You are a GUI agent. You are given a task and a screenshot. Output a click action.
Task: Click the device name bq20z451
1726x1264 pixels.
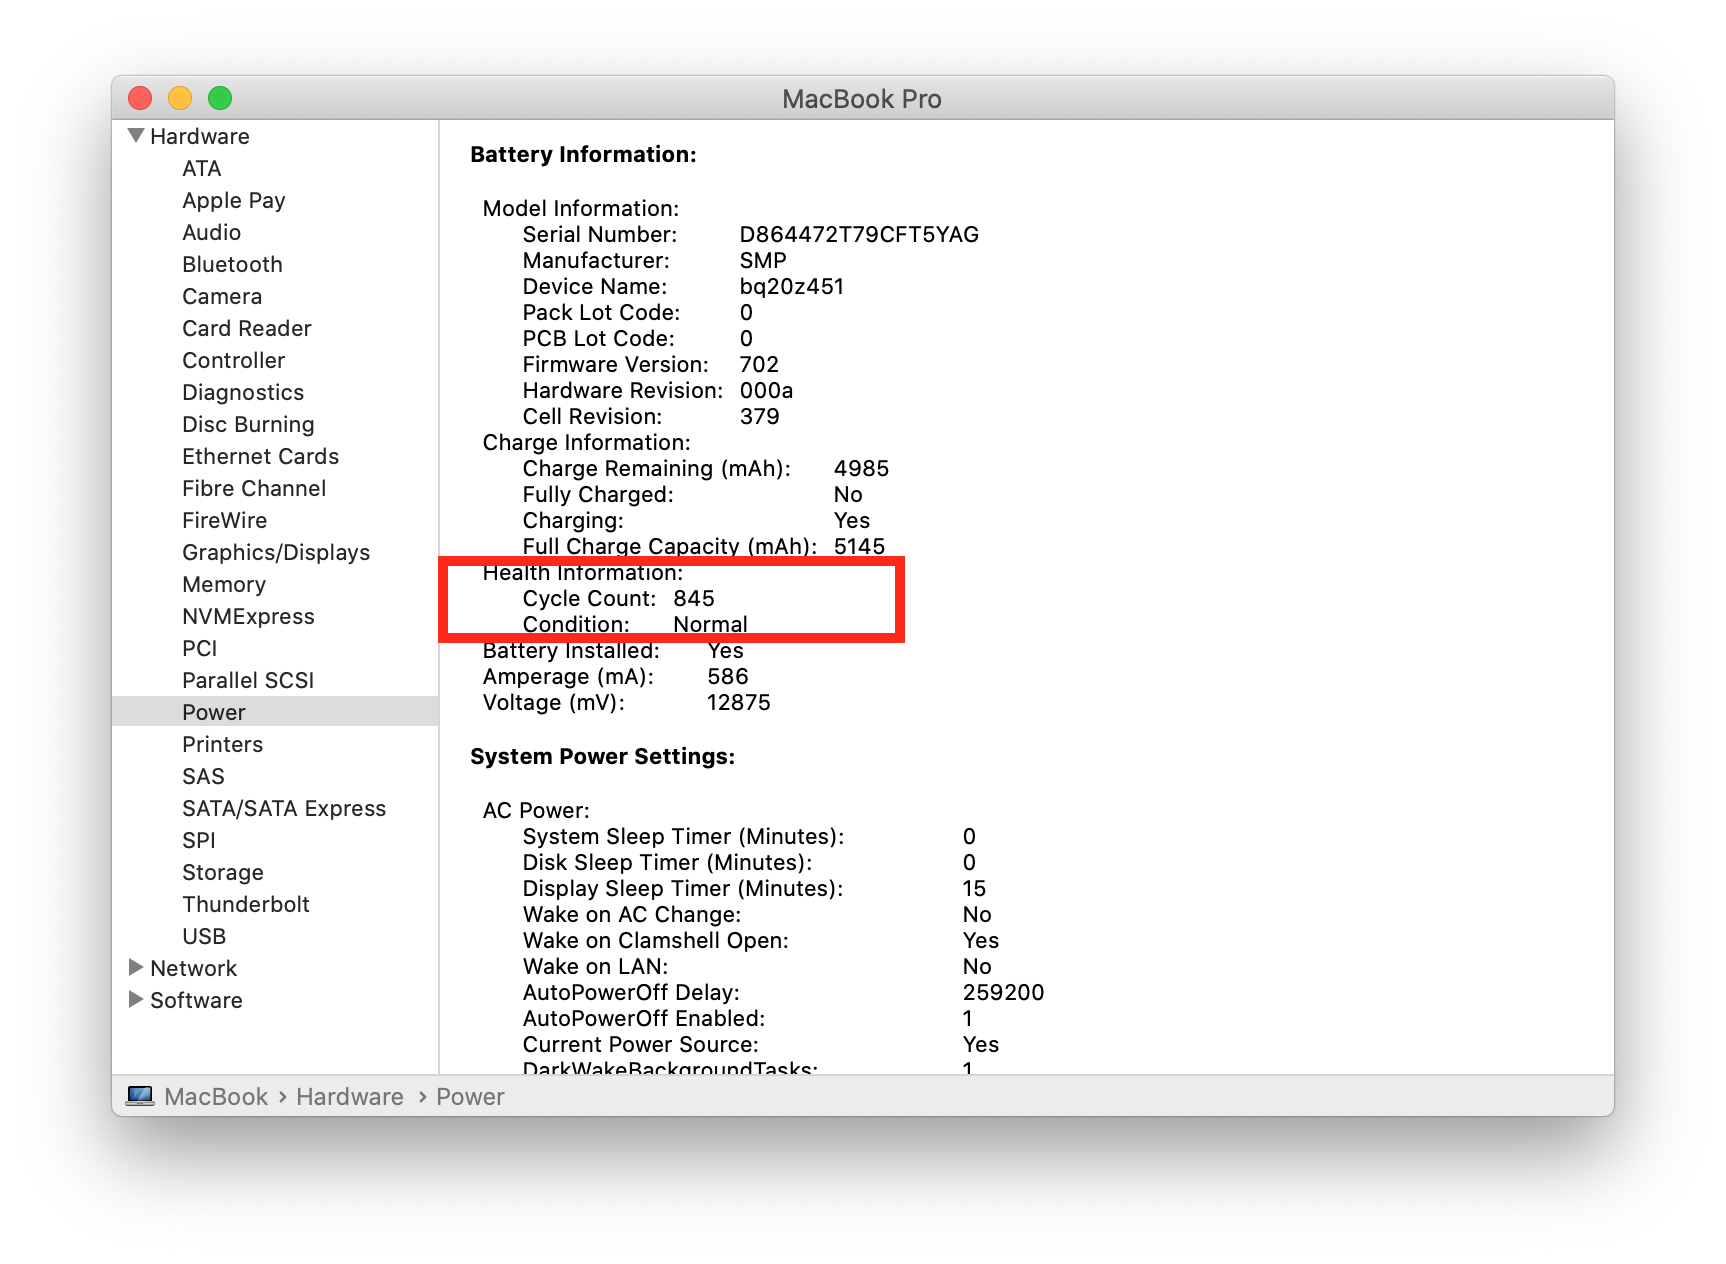click(x=792, y=286)
